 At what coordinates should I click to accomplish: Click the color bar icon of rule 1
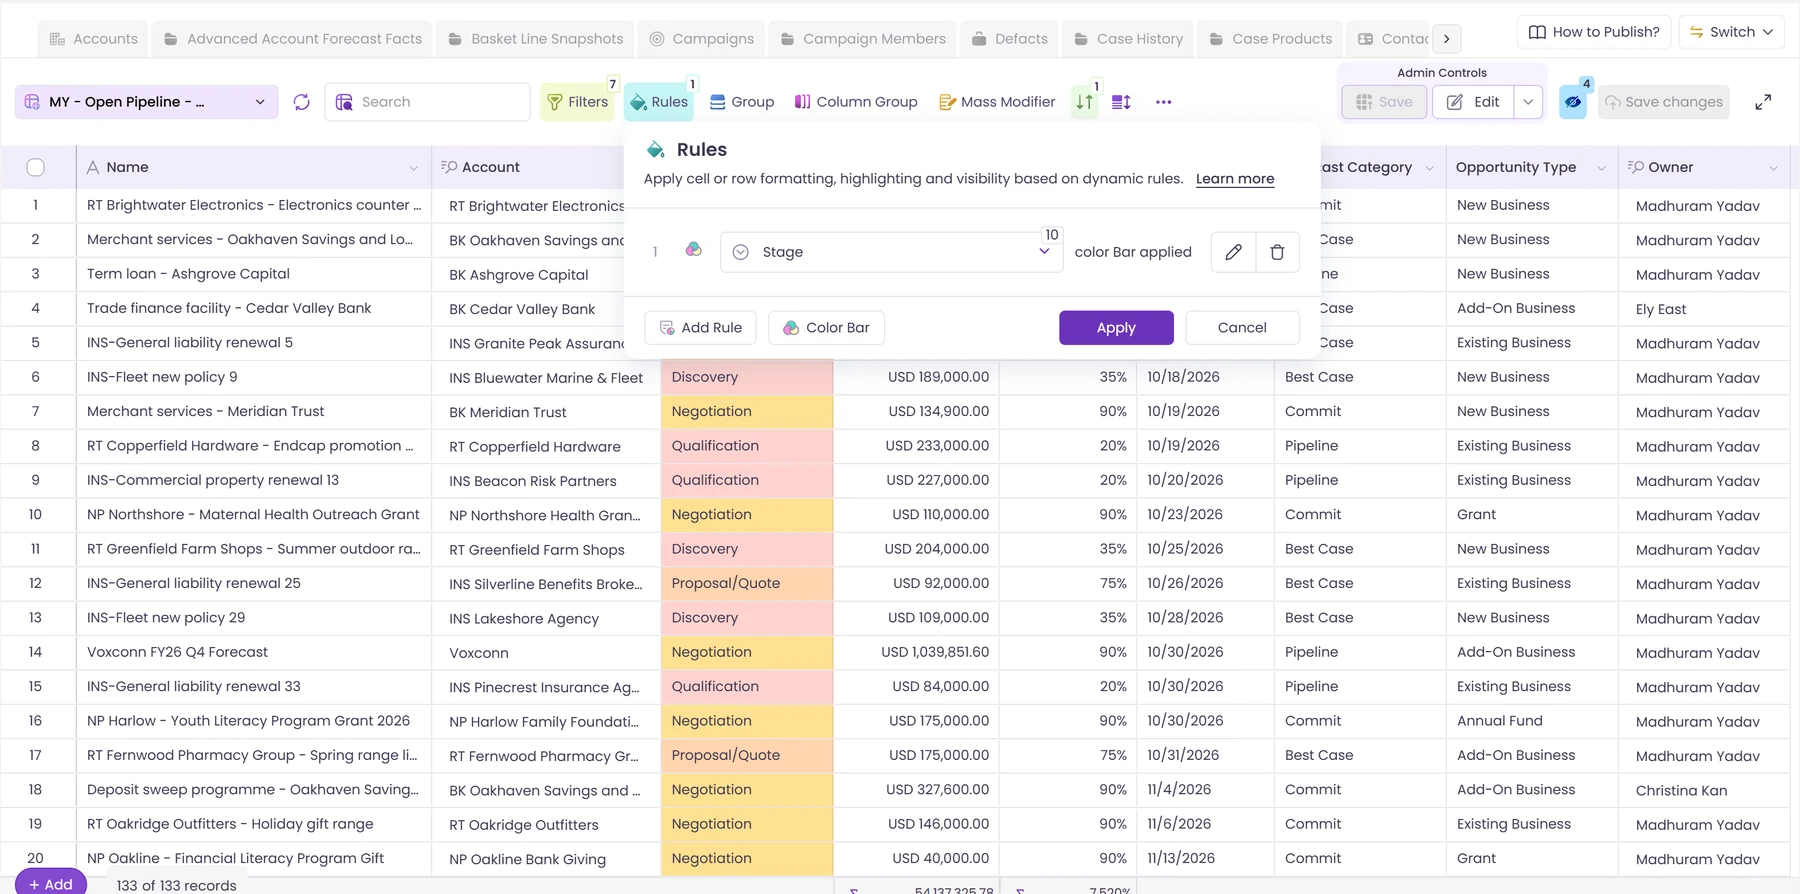click(x=693, y=250)
